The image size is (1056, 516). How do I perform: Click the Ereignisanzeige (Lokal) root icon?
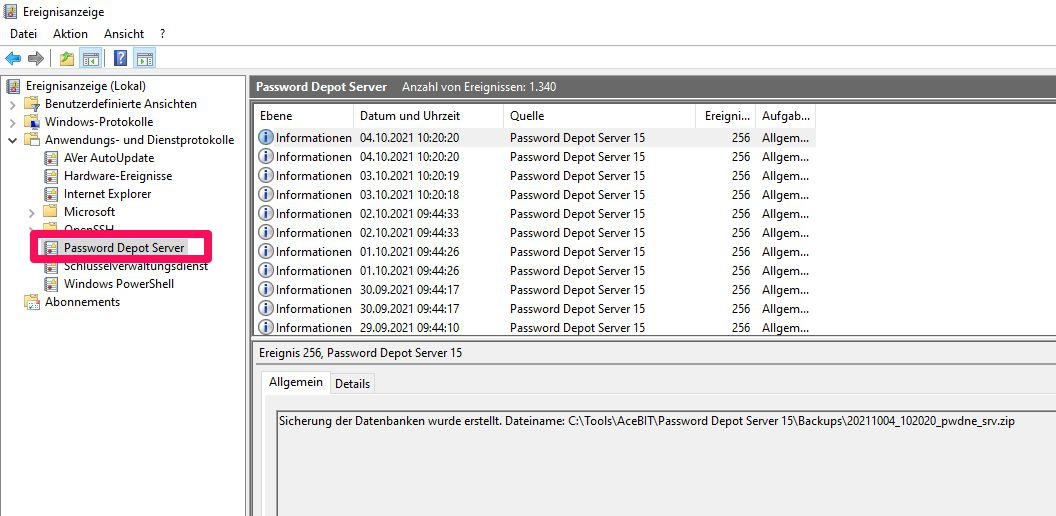(13, 86)
